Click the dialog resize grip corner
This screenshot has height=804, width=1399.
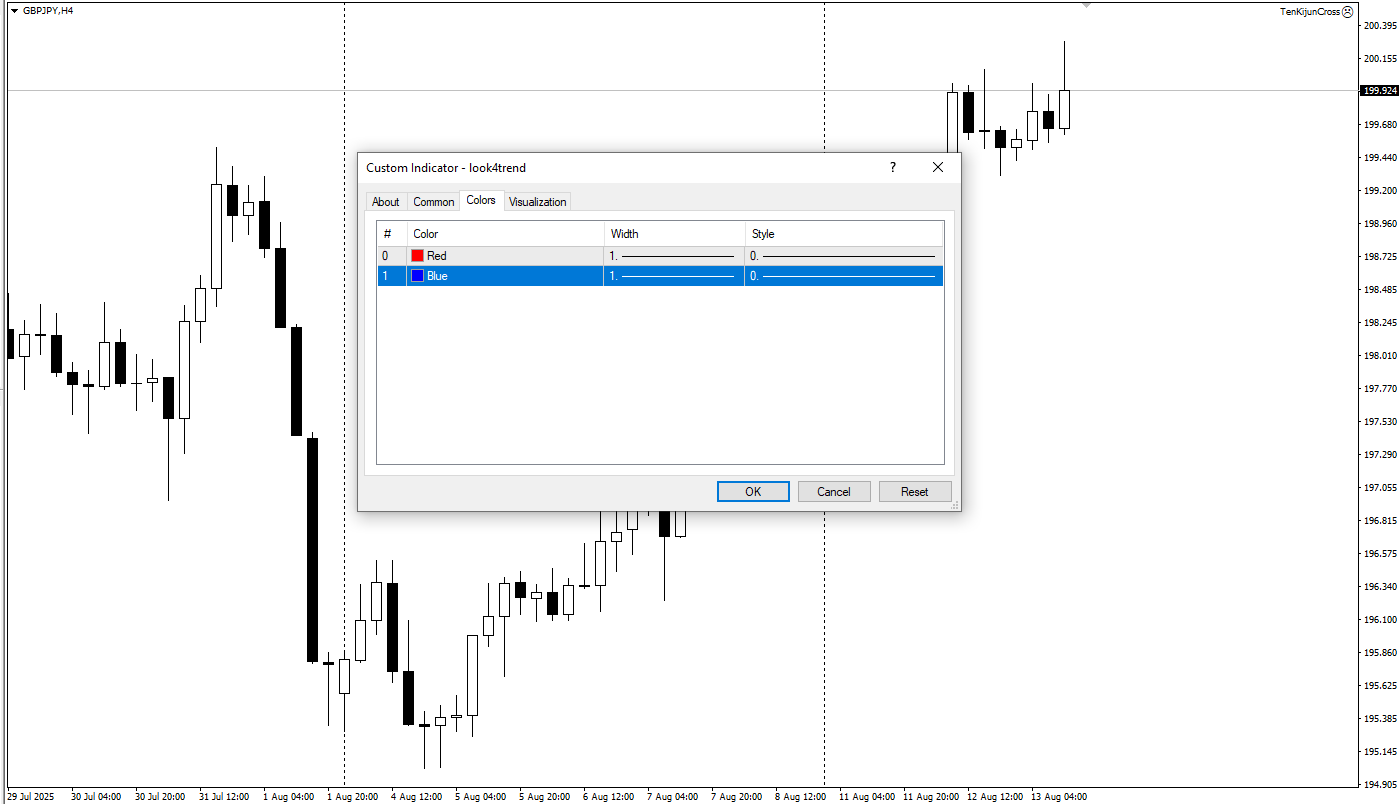955,505
